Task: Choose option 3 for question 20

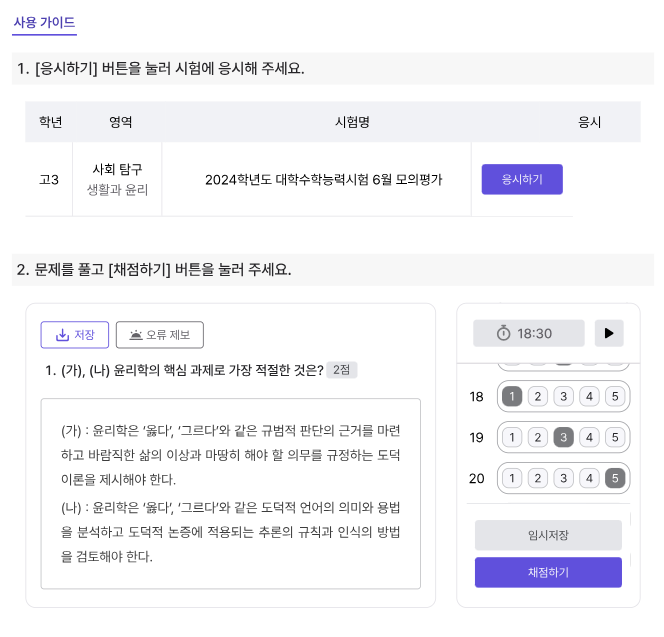Action: (x=563, y=478)
